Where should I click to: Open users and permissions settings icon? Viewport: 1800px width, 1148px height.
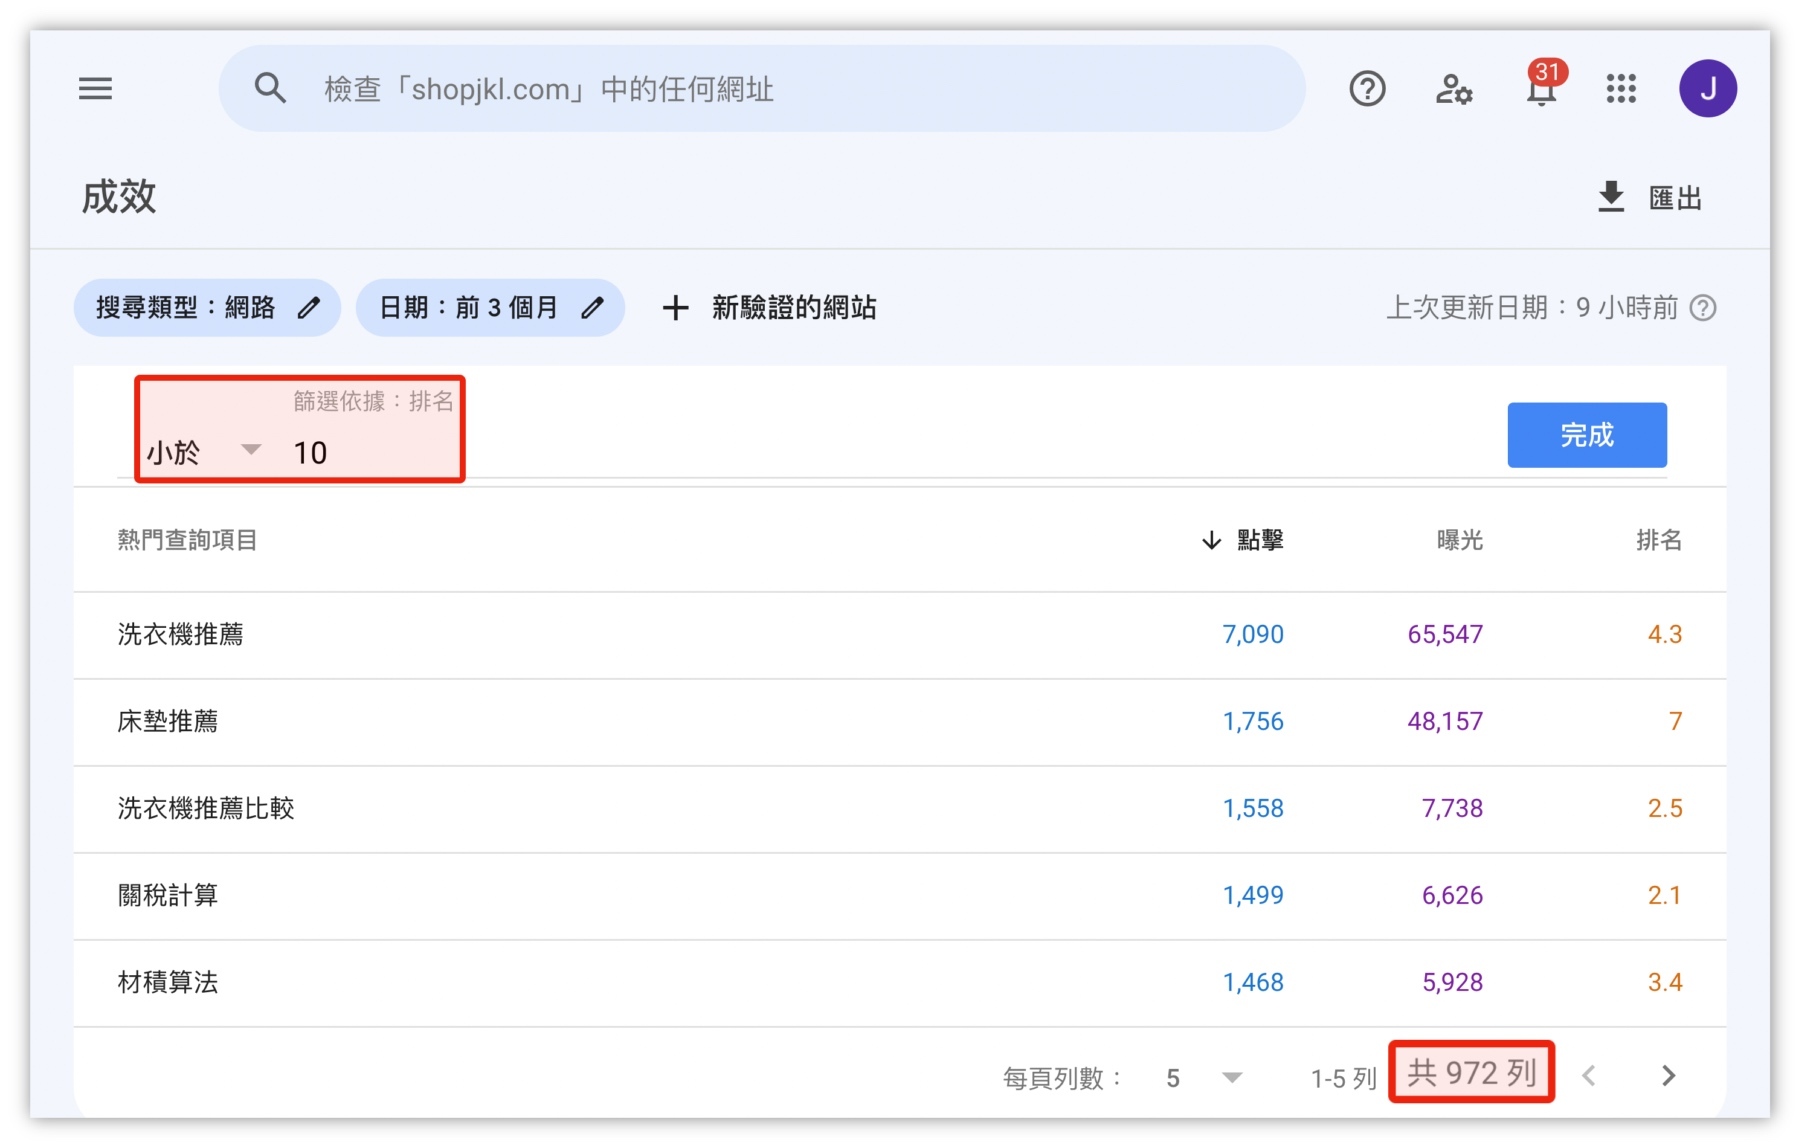coord(1453,90)
